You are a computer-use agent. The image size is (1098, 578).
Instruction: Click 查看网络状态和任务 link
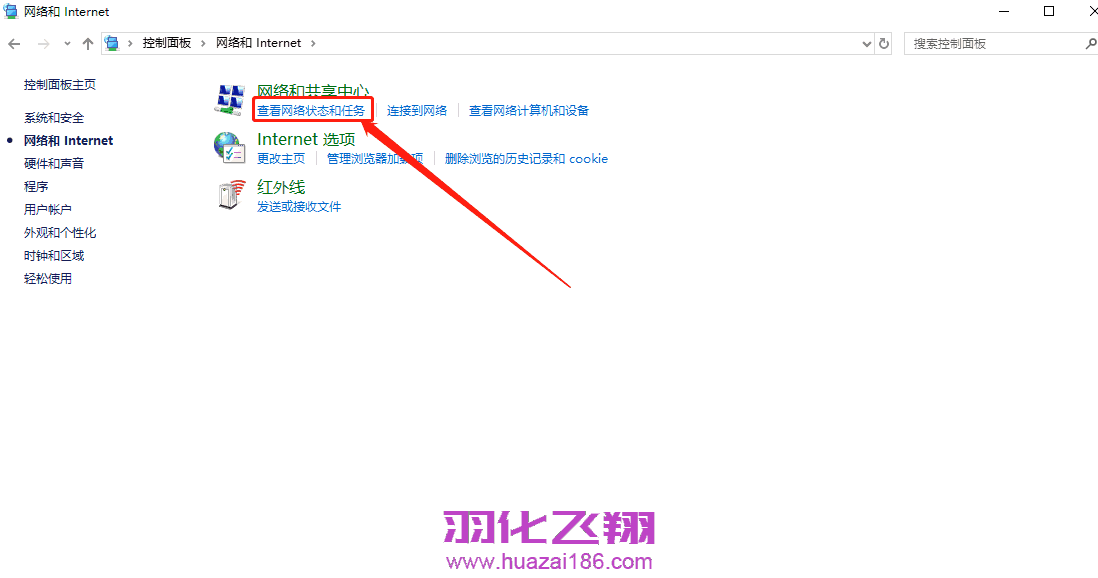(x=311, y=111)
